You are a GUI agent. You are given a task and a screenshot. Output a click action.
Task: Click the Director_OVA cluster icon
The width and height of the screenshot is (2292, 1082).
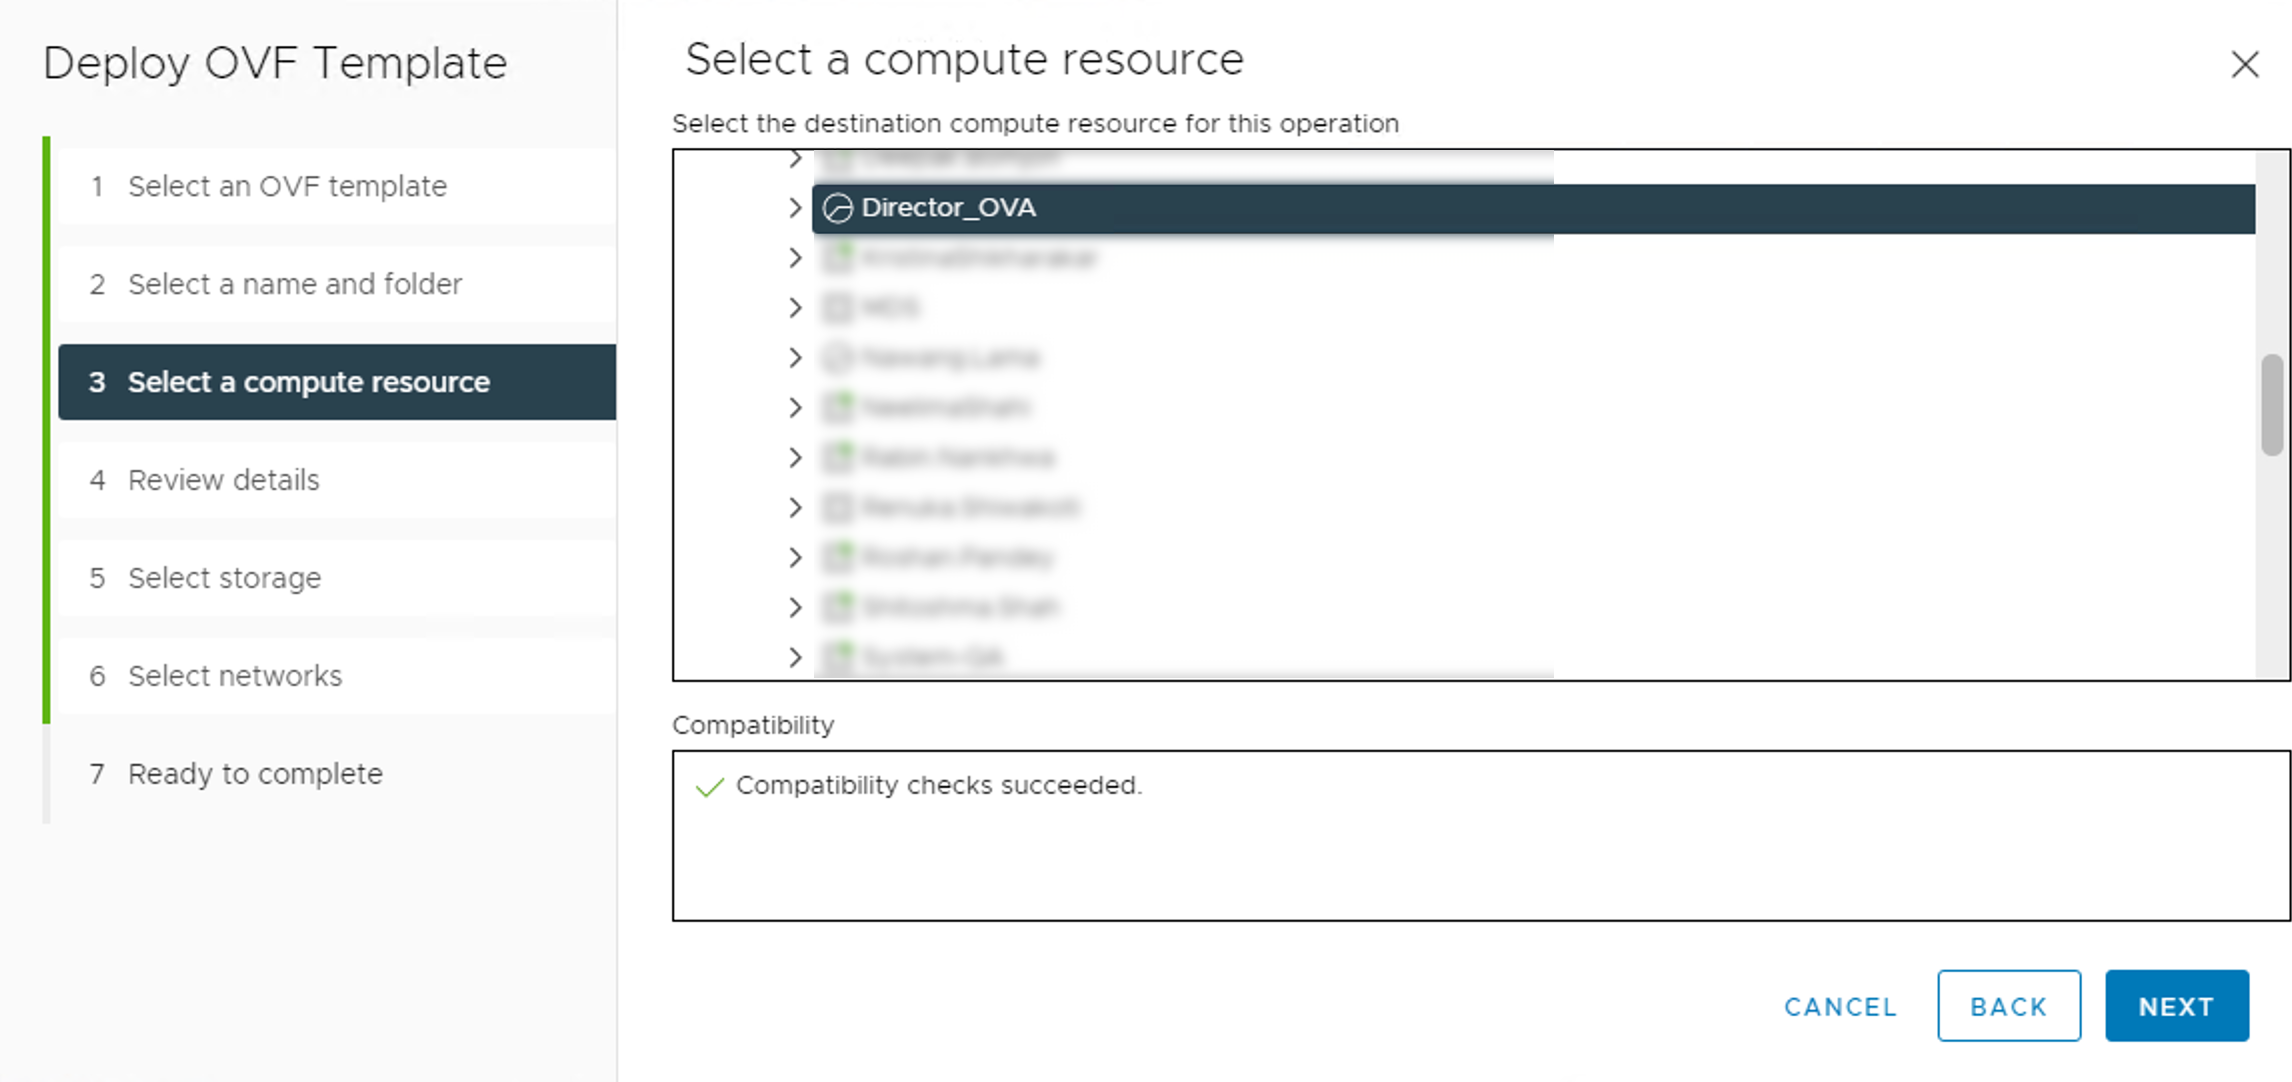(838, 209)
